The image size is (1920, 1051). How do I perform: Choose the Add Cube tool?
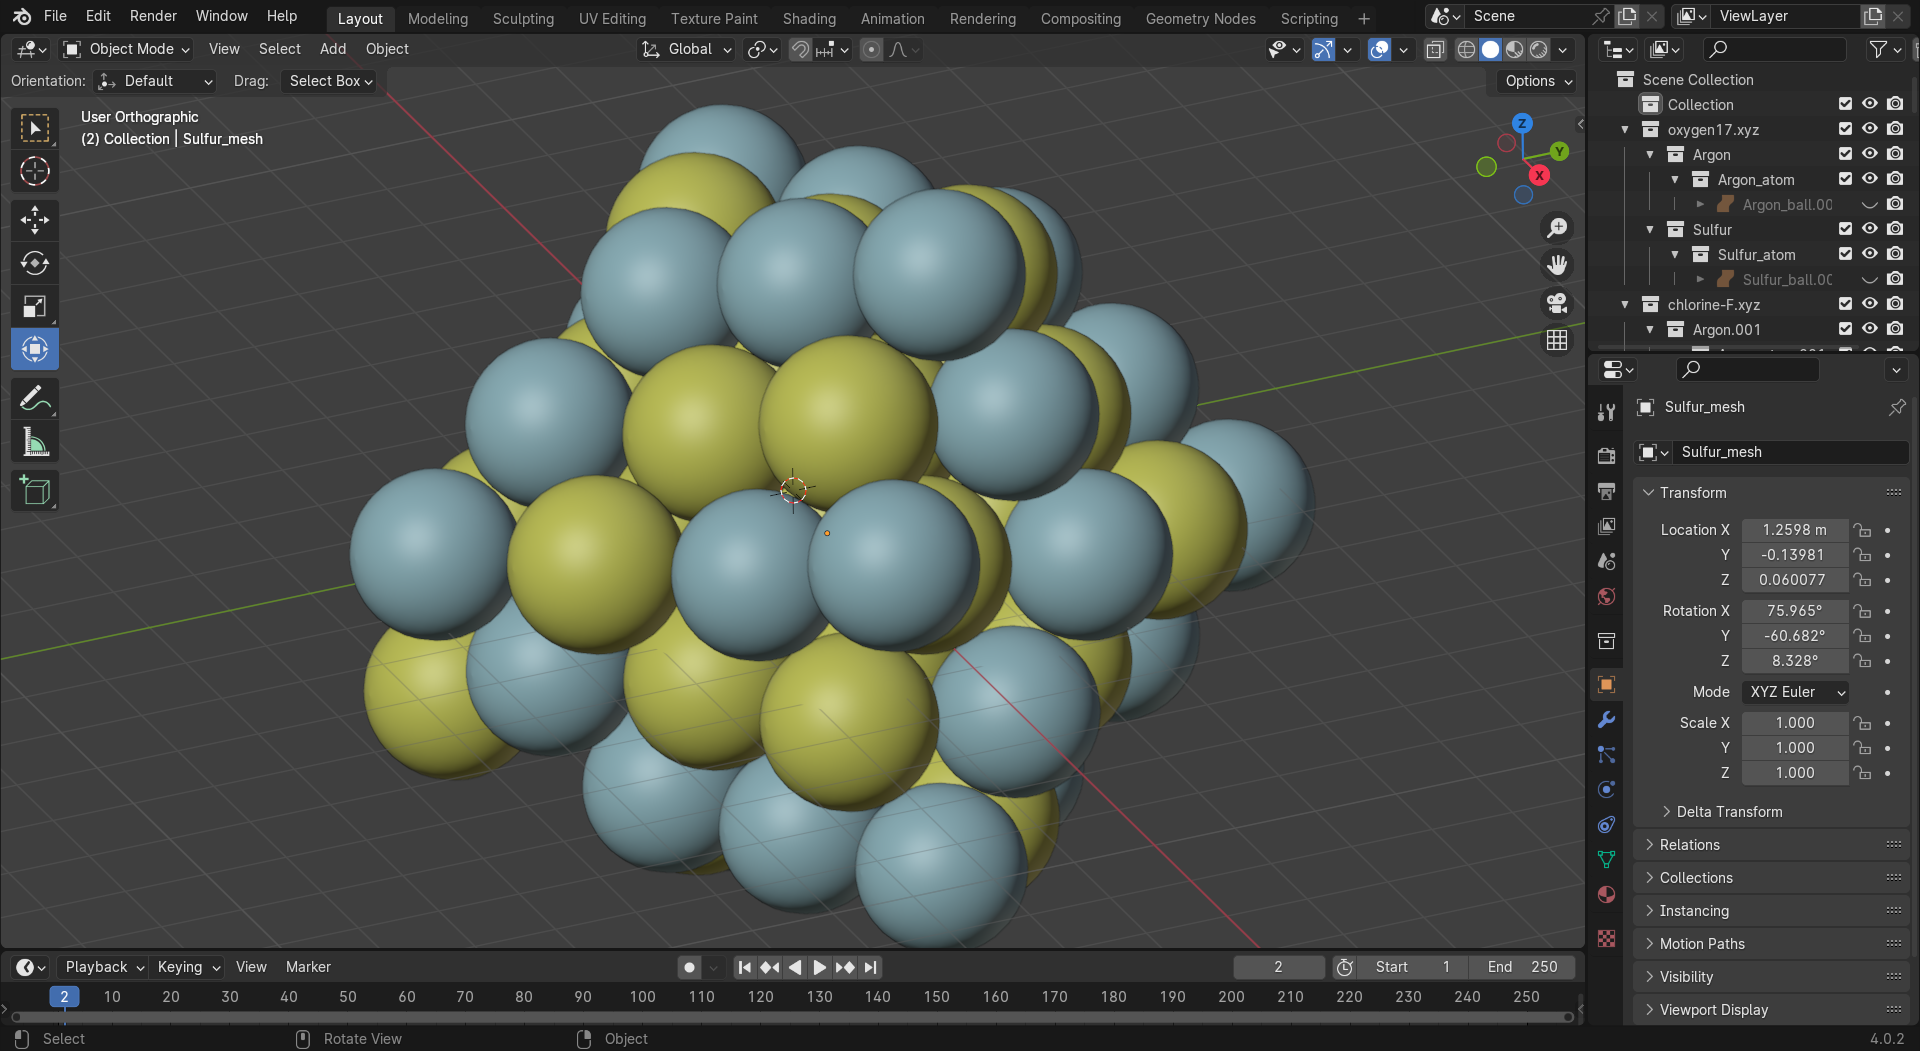(x=35, y=490)
